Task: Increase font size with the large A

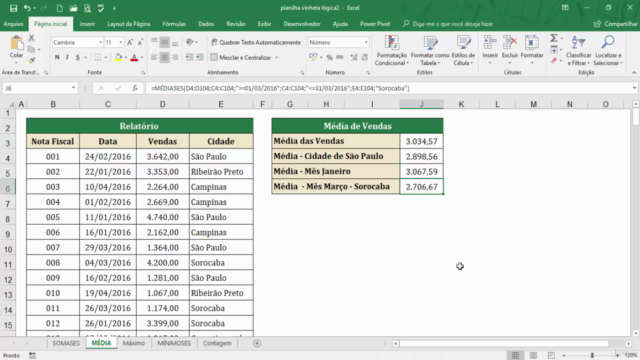Action: [x=130, y=42]
